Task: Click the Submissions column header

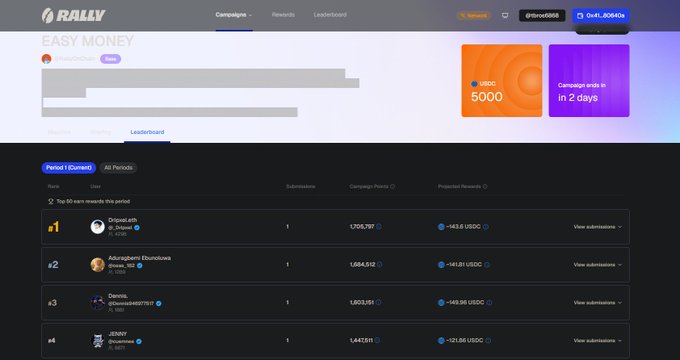Action: tap(301, 187)
